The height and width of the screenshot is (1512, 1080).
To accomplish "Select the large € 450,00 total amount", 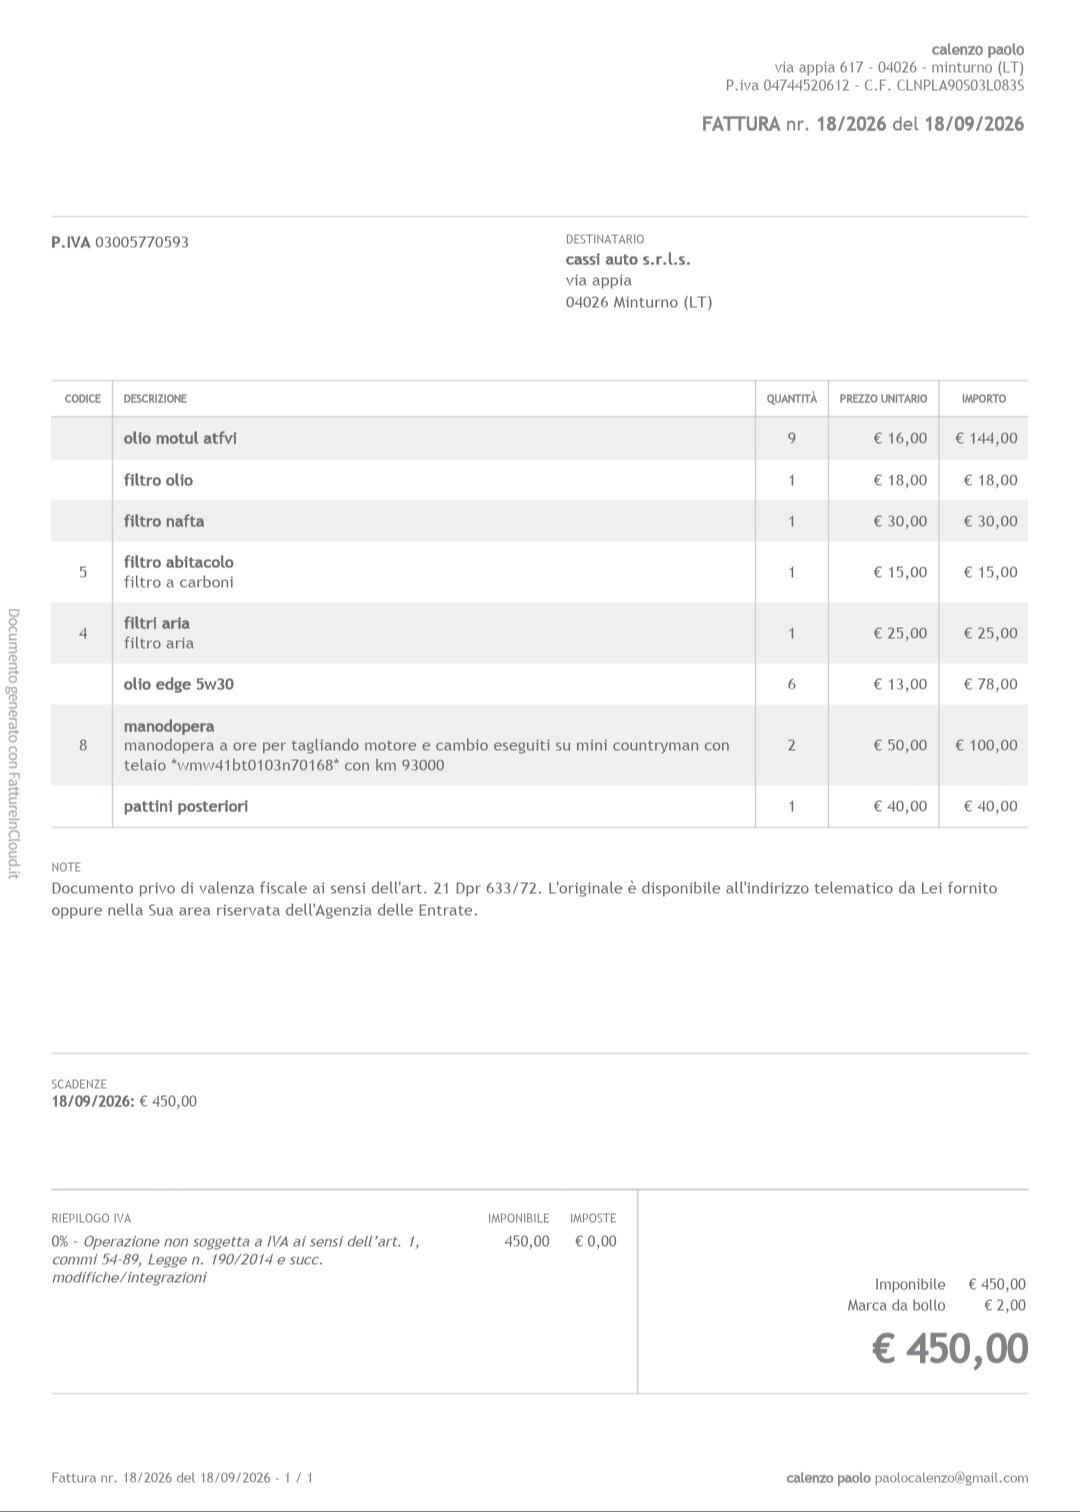I will coord(950,1348).
